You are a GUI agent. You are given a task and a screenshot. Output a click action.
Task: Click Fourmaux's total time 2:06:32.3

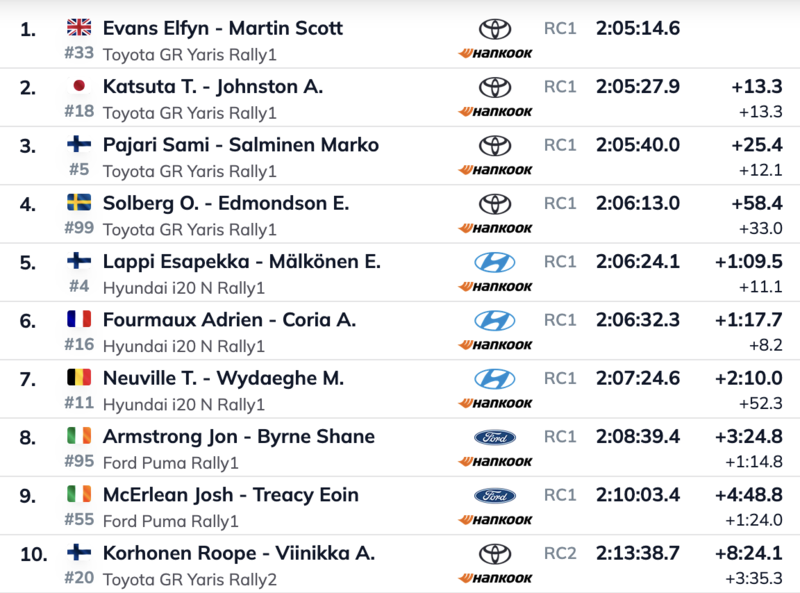[637, 320]
